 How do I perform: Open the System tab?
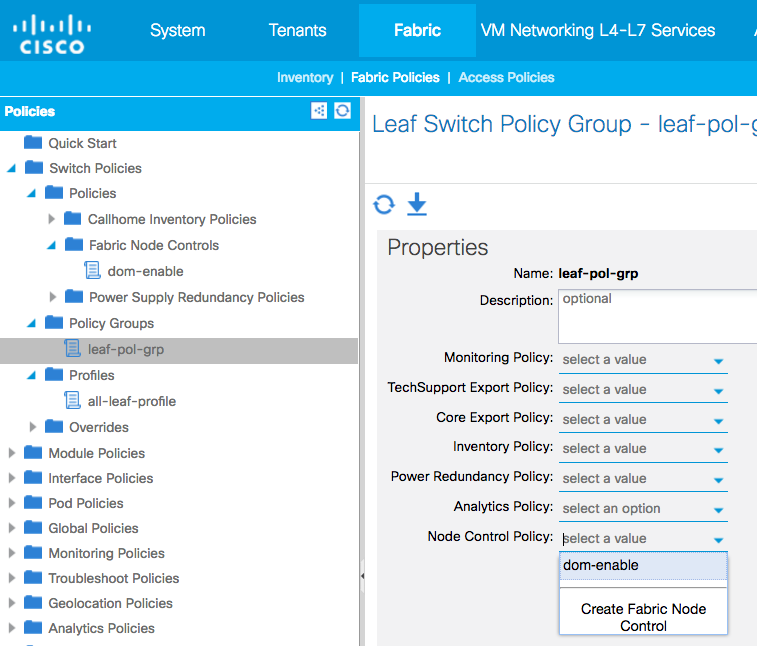(177, 30)
